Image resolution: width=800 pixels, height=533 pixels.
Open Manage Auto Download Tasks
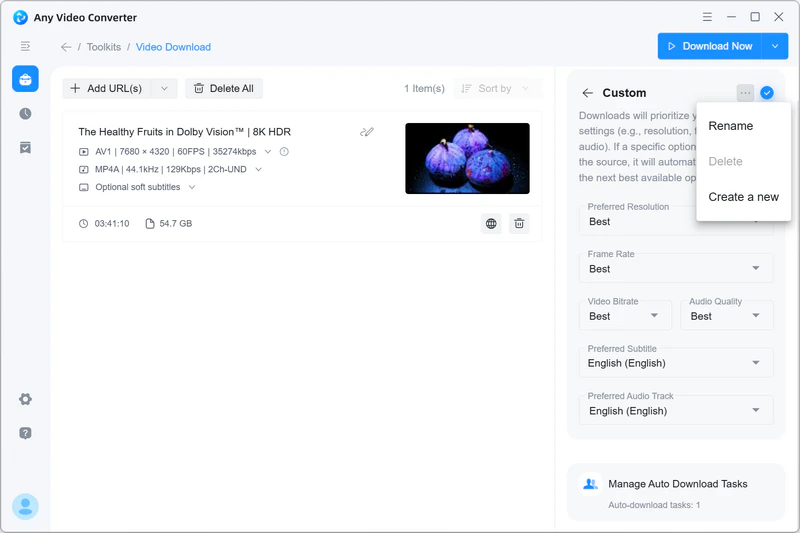click(x=676, y=492)
